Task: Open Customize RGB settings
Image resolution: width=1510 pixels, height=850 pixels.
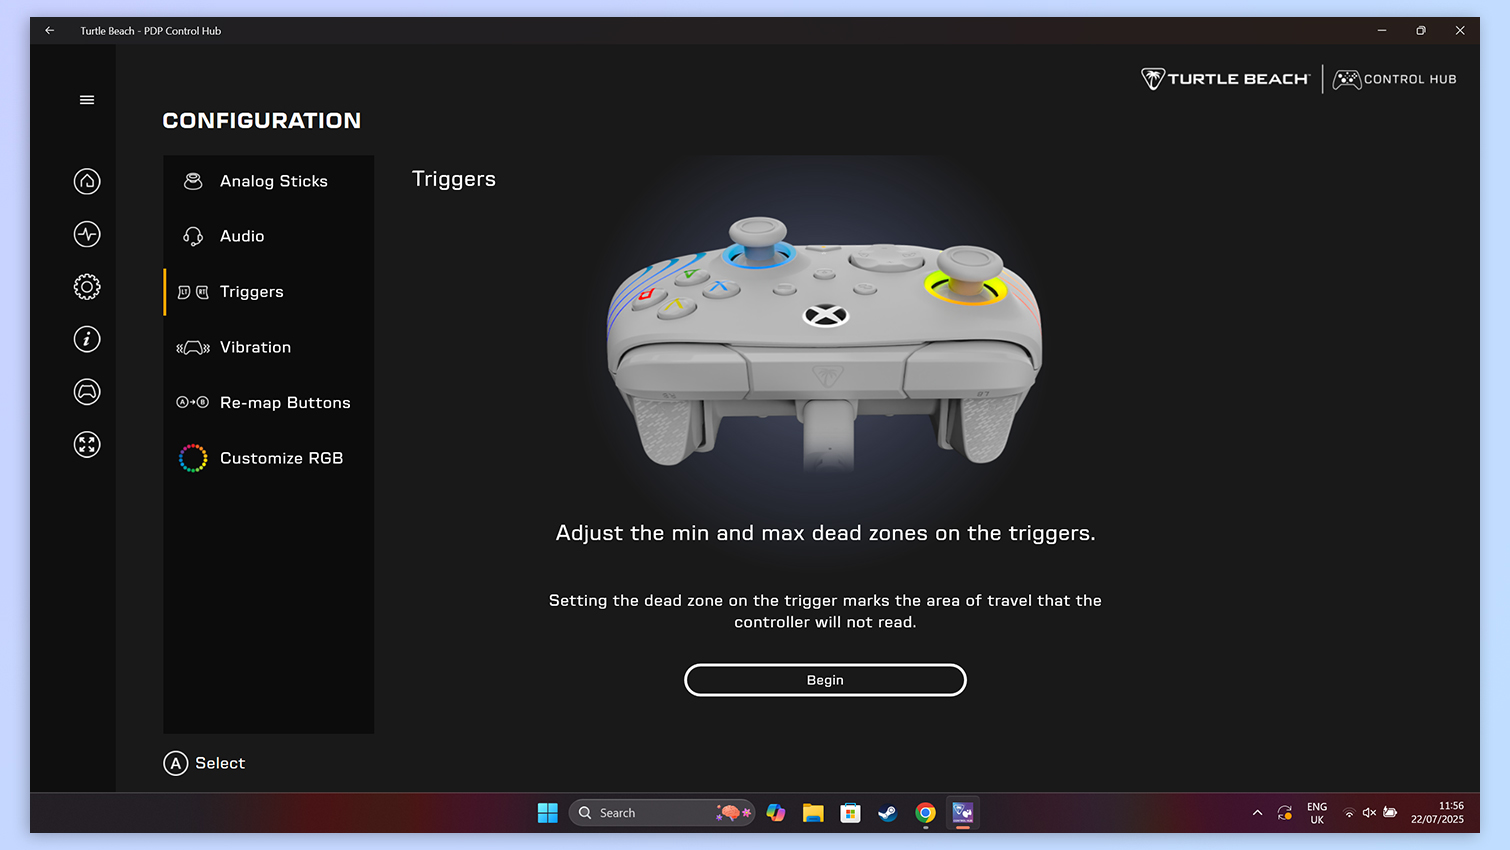Action: [x=280, y=458]
